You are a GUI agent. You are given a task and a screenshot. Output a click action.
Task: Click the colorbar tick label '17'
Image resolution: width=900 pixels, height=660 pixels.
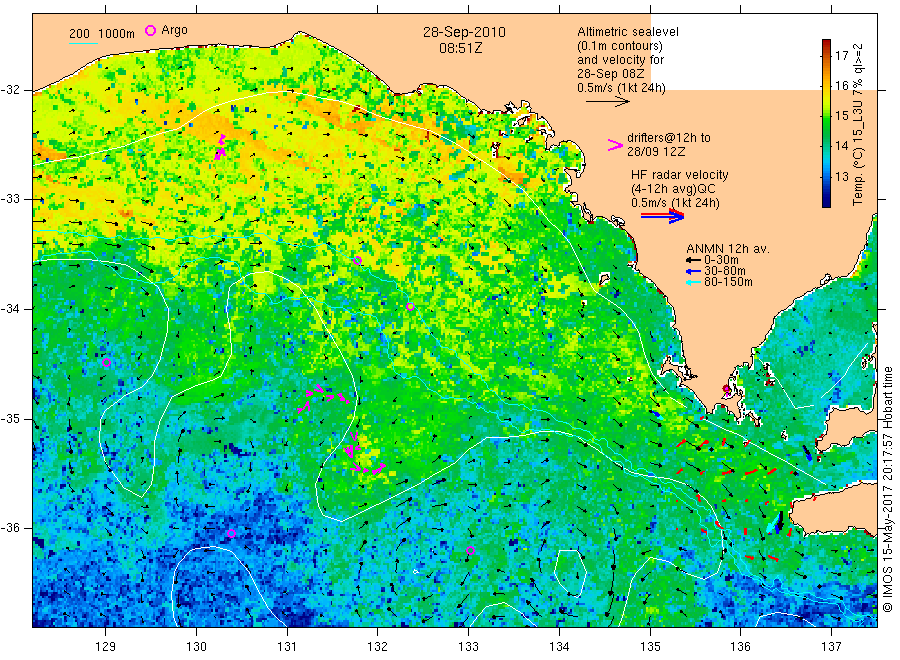pyautogui.click(x=841, y=56)
